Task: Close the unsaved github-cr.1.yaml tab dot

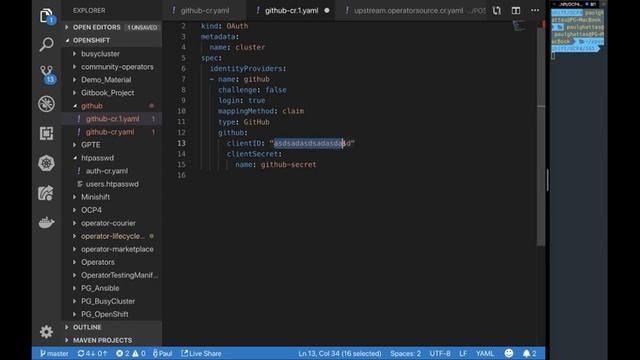Action: (x=327, y=11)
